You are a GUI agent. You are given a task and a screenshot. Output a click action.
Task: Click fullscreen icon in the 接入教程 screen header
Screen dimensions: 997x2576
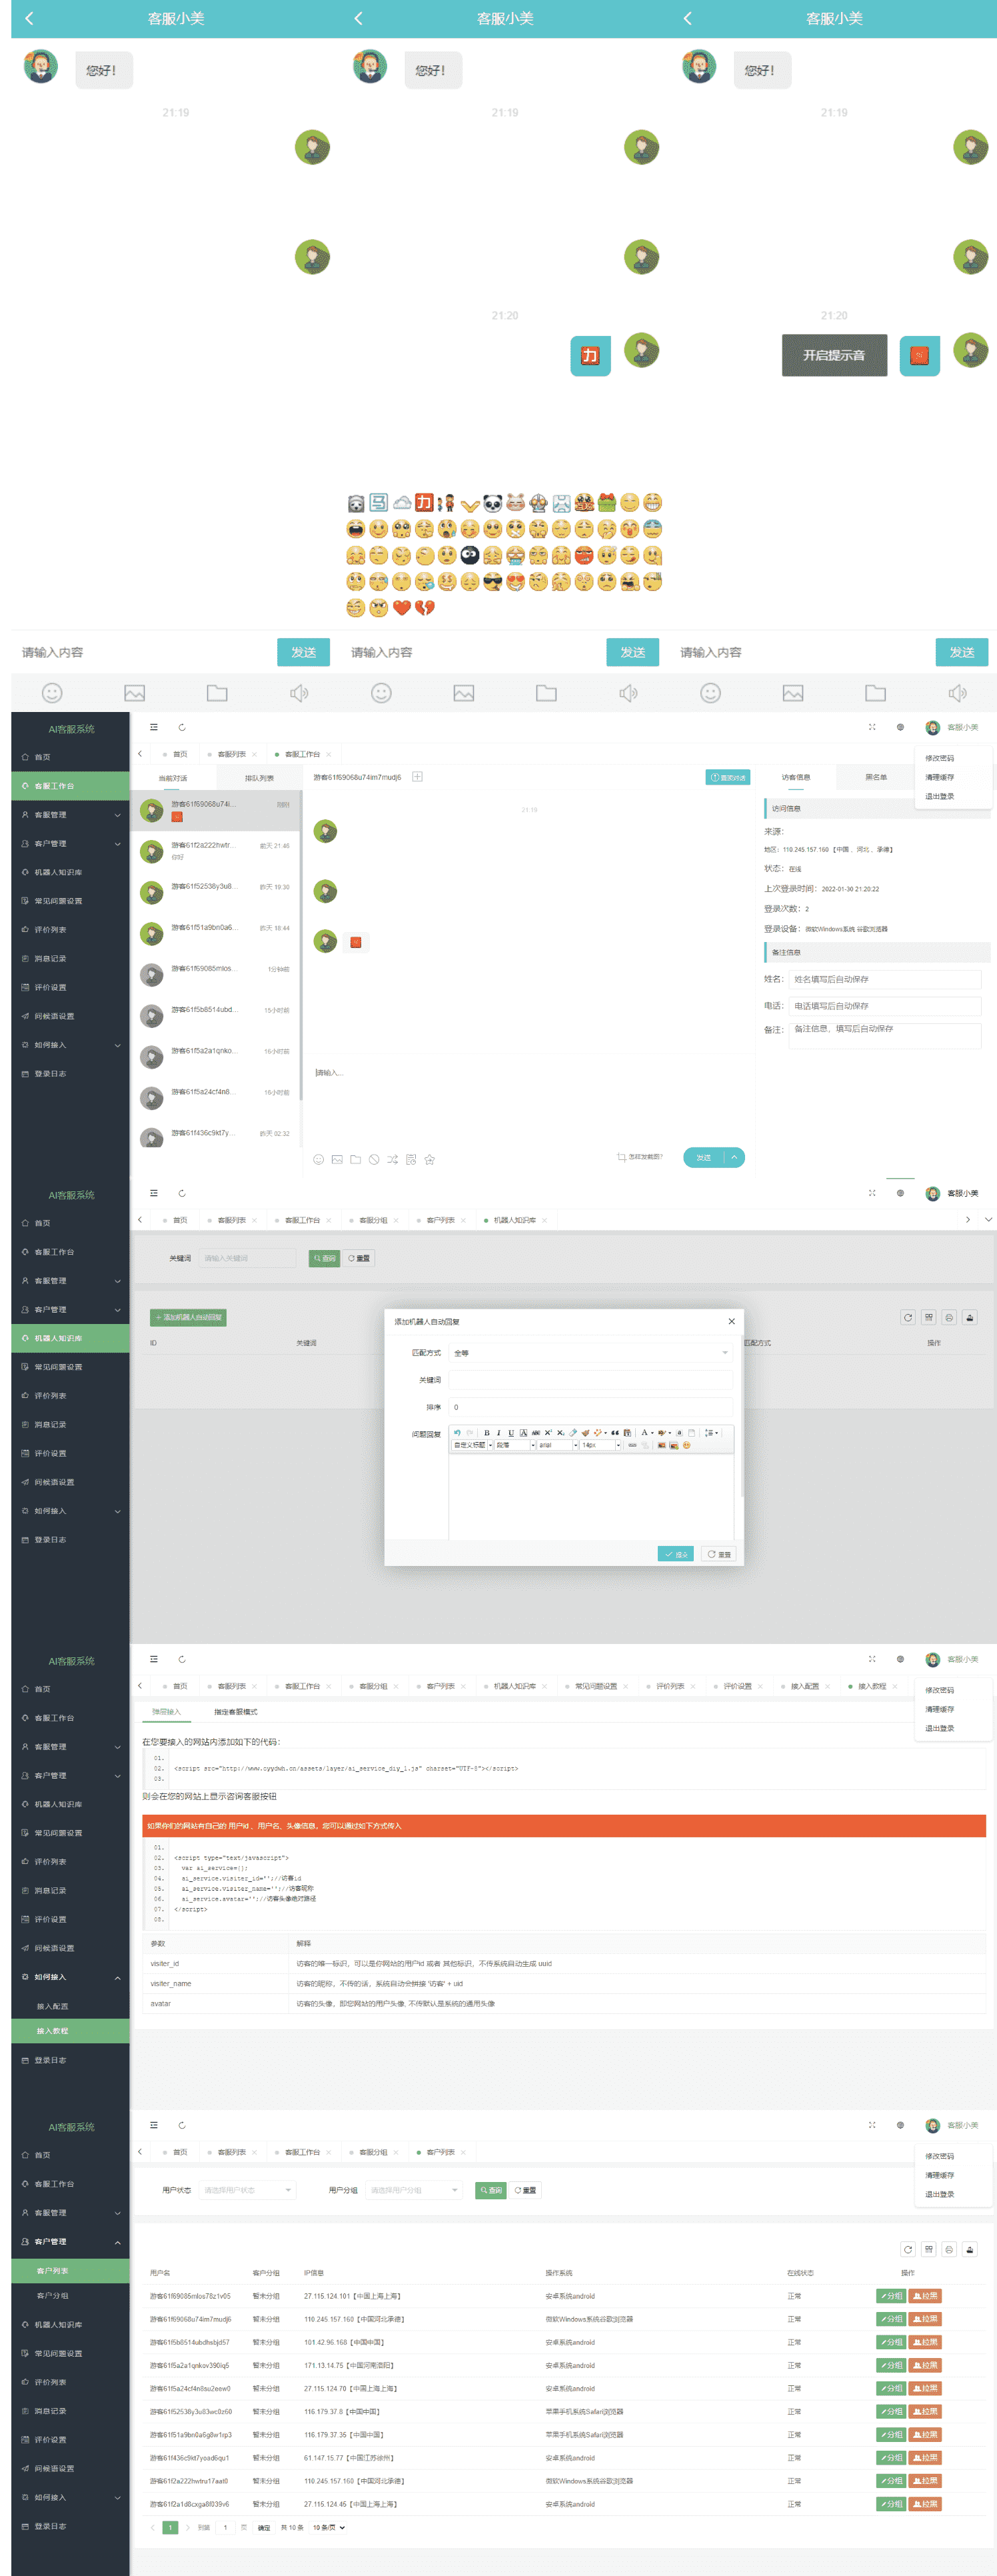coord(872,1659)
